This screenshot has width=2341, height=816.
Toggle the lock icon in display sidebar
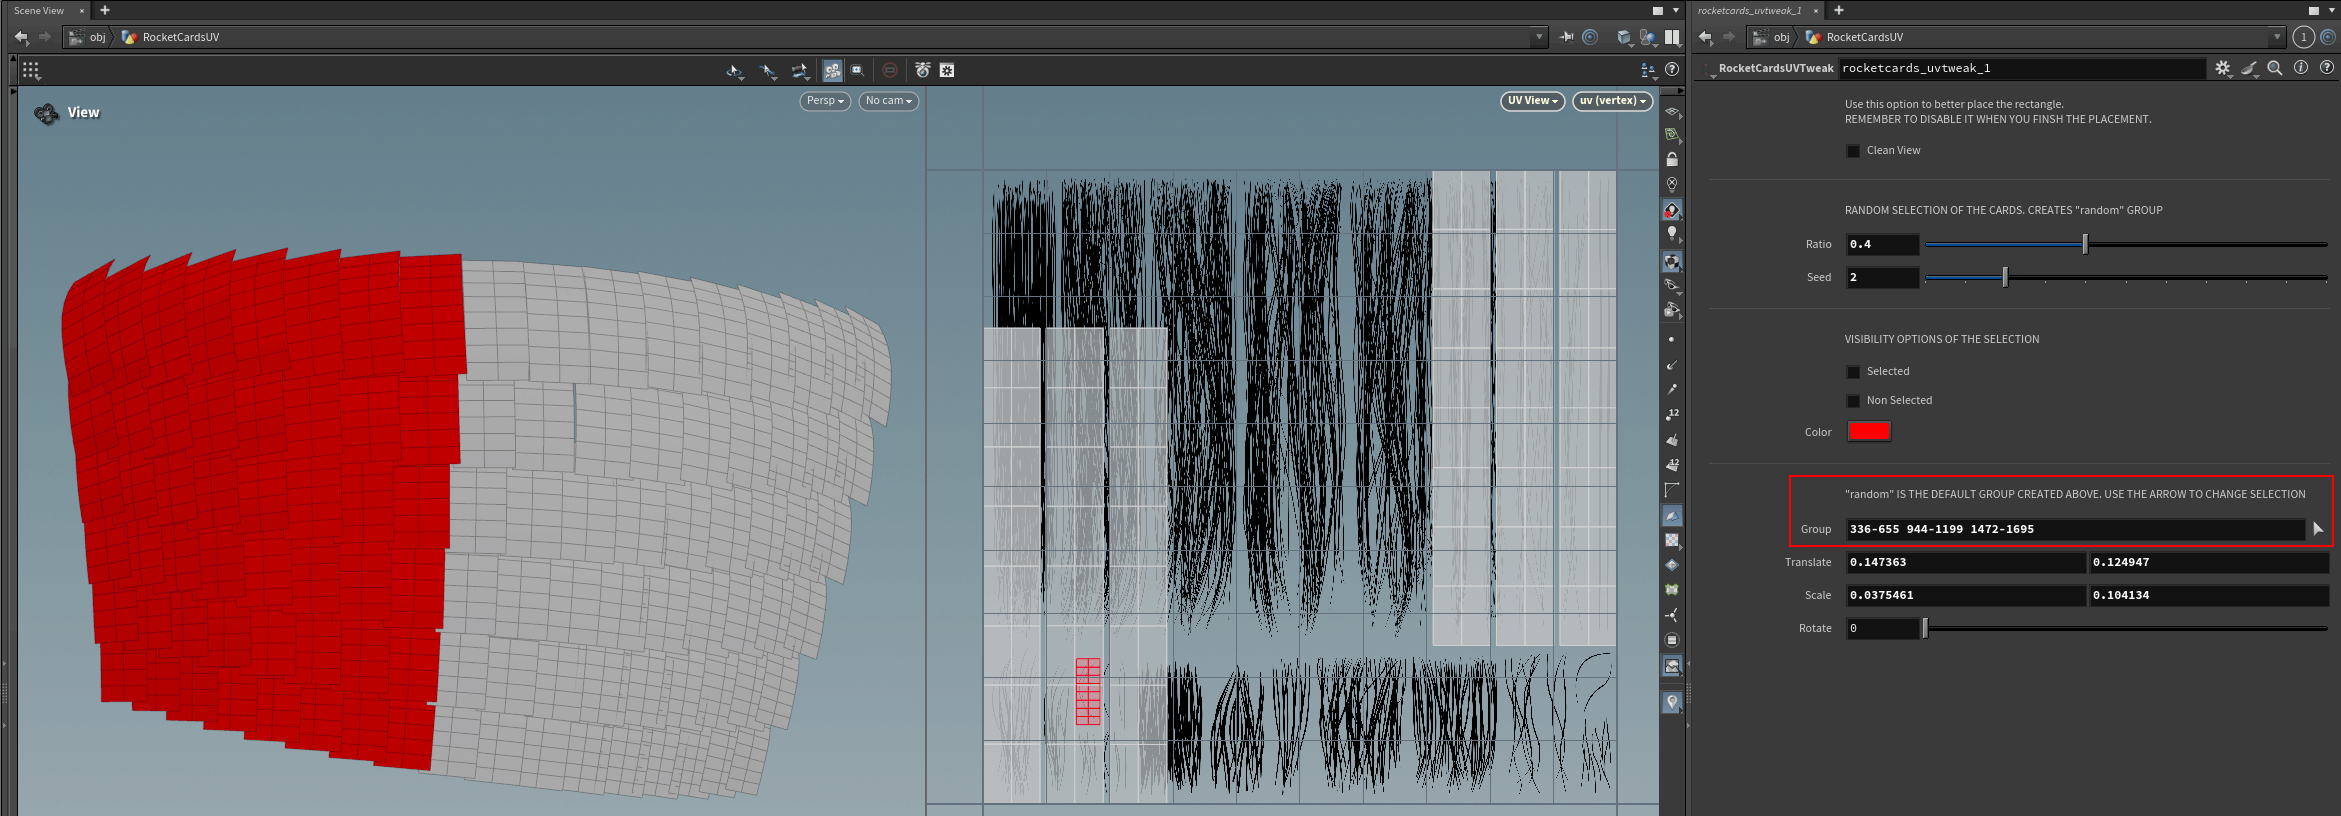click(x=1672, y=159)
